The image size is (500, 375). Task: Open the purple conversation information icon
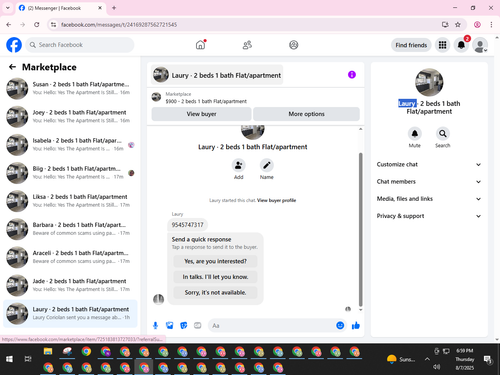(x=352, y=75)
